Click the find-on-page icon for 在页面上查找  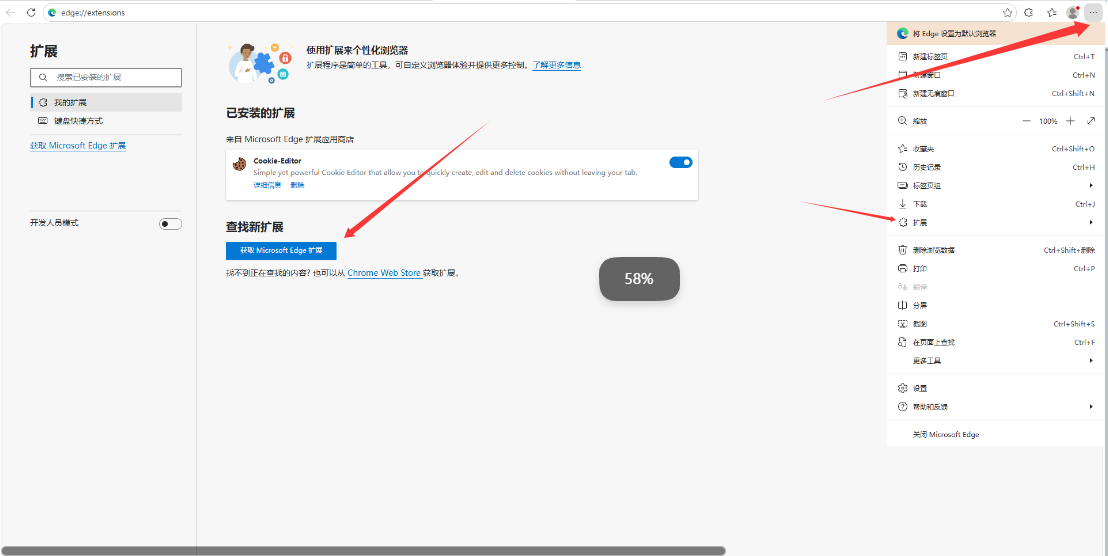pos(902,342)
